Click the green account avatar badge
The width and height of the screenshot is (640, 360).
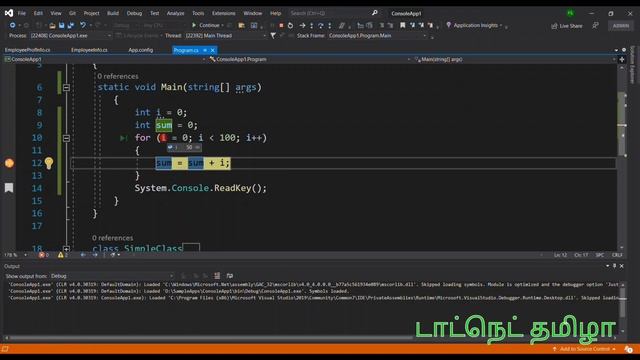[570, 13]
